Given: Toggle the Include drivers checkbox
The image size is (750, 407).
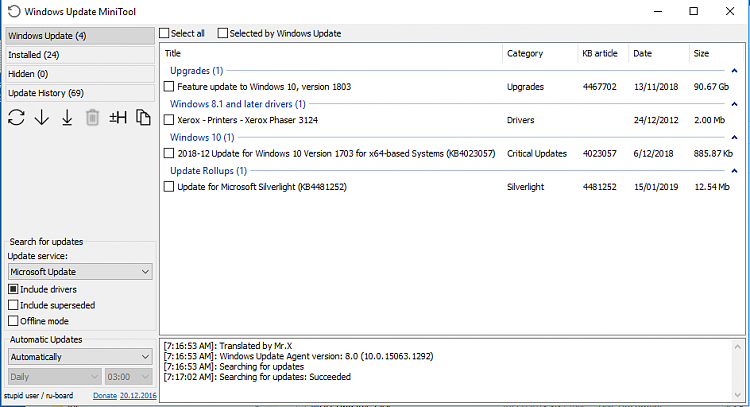Looking at the screenshot, I should [x=13, y=289].
